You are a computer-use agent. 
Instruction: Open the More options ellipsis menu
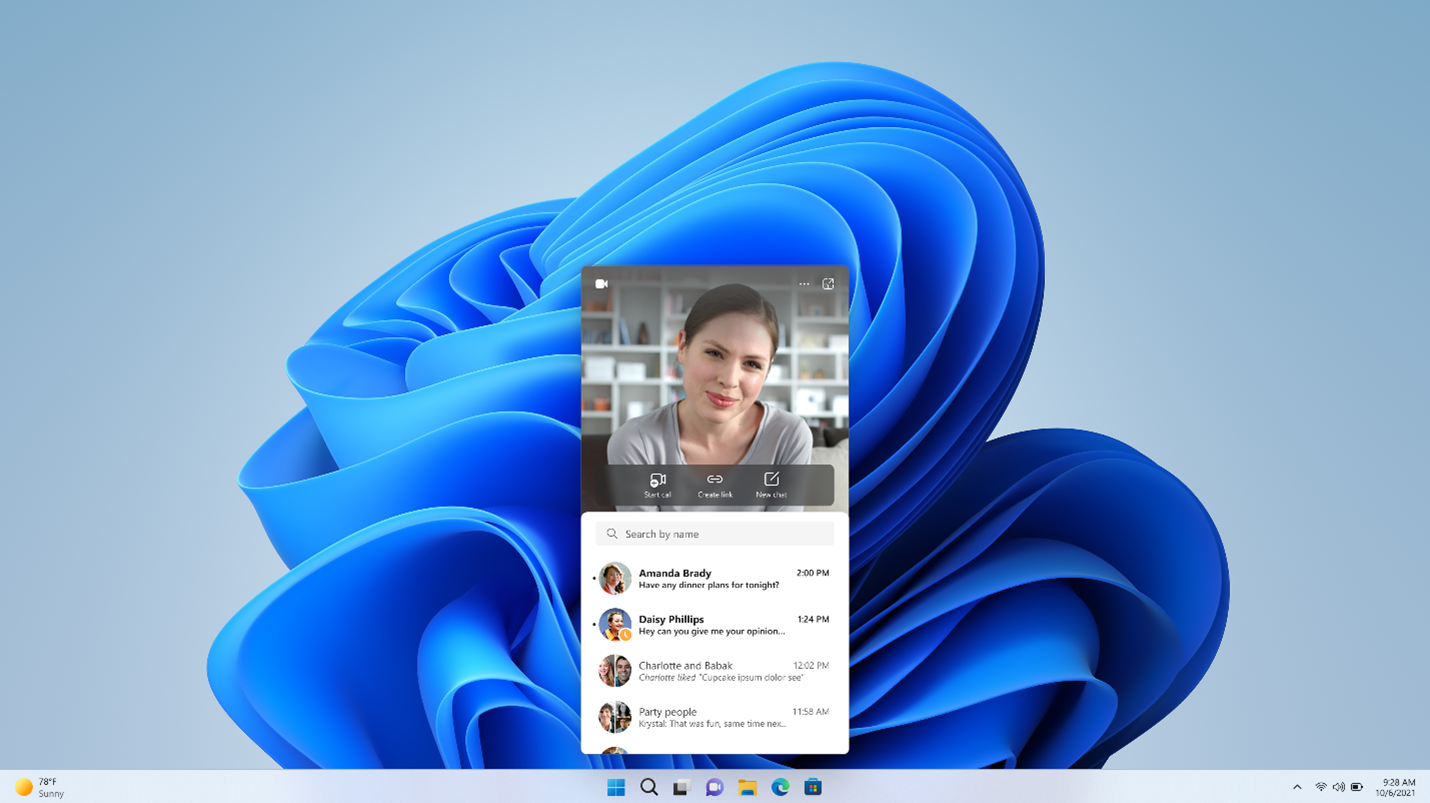click(804, 283)
